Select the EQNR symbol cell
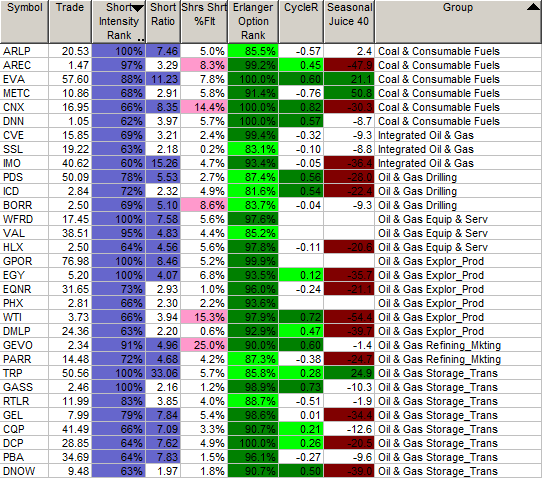The height and width of the screenshot is (480, 542). (24, 289)
